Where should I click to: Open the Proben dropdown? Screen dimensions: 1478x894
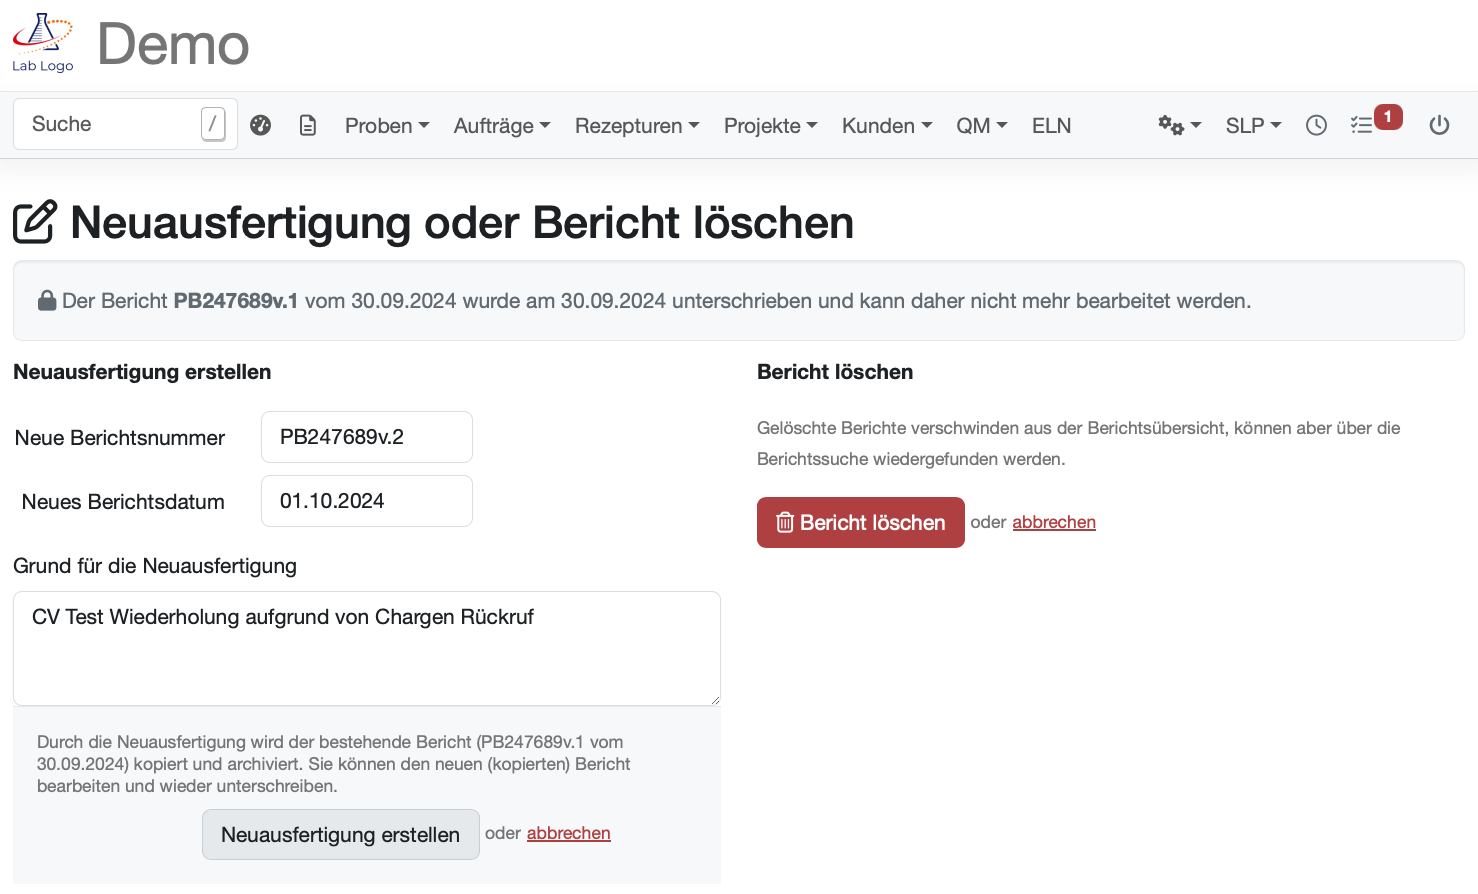tap(386, 124)
